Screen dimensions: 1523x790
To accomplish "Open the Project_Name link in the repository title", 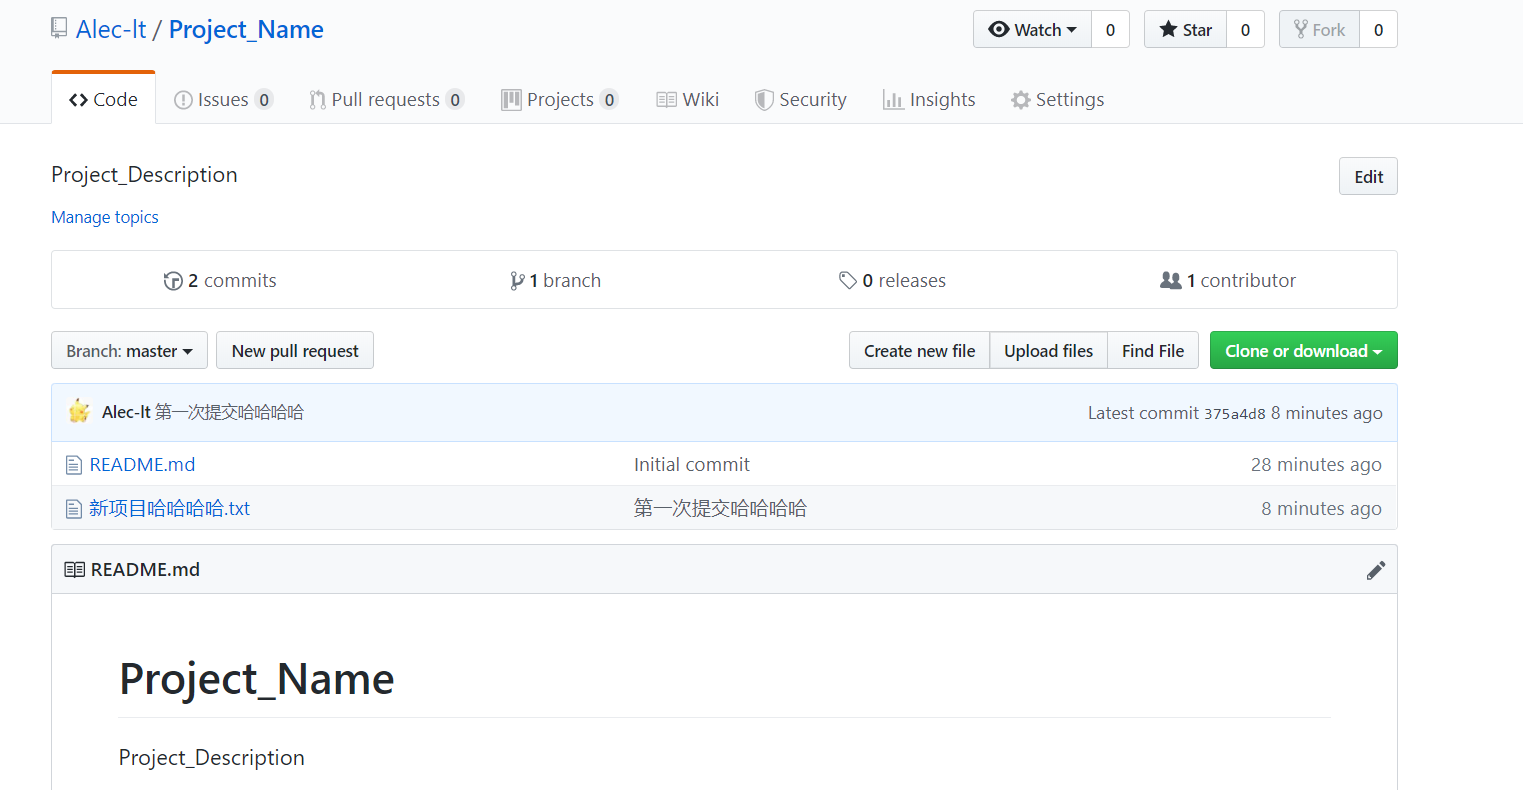I will click(x=246, y=29).
